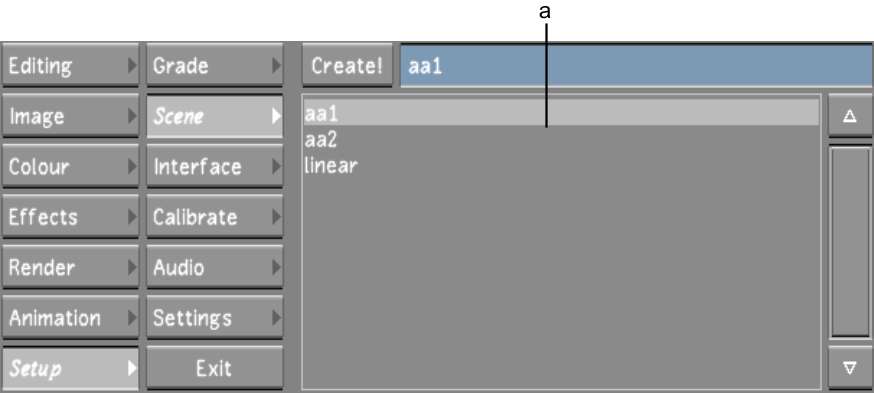Expand the Settings submenu arrow
The image size is (874, 393).
click(x=276, y=318)
